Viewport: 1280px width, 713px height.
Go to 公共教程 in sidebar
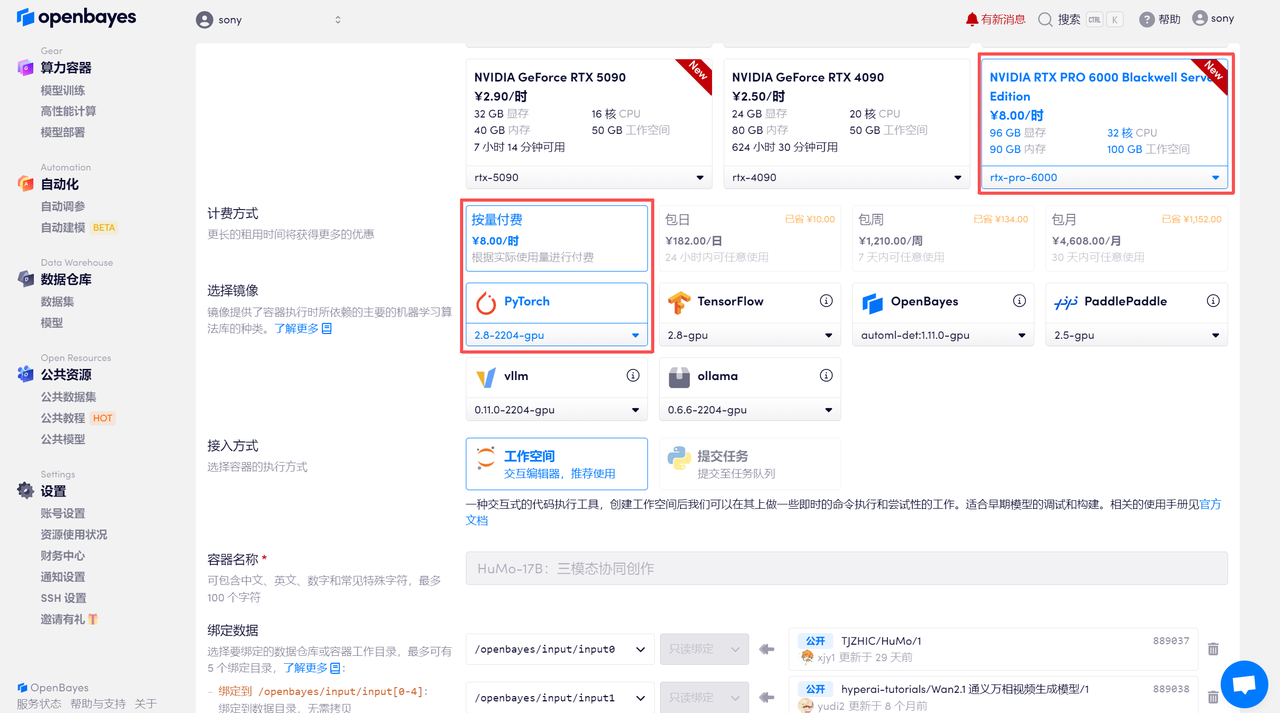coord(63,418)
